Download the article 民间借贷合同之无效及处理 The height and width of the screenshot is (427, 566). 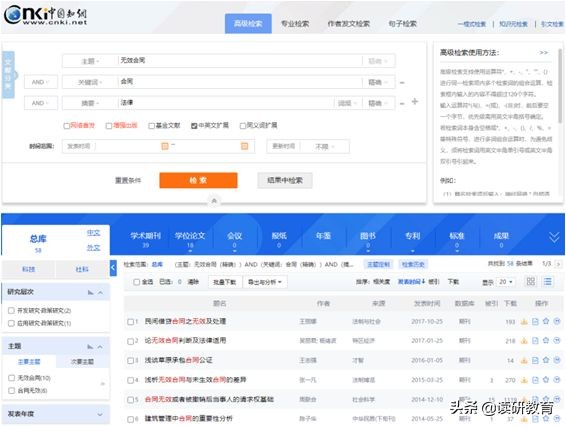tap(524, 321)
